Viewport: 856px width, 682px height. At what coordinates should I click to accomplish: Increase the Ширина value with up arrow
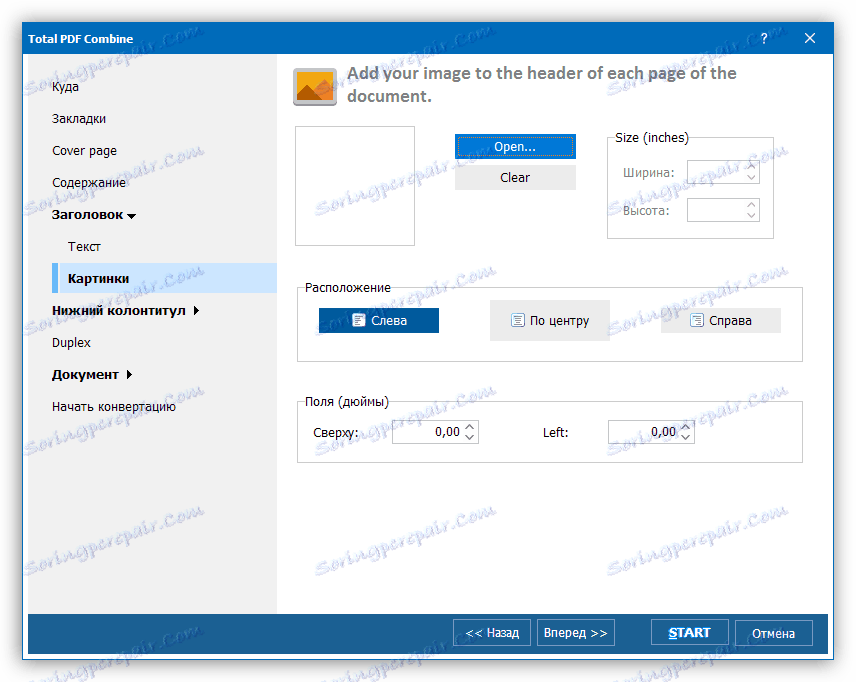[x=751, y=166]
